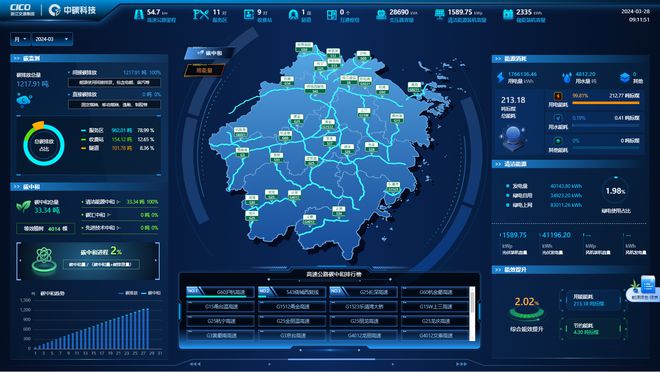Click the icon beside the 0 count
The width and height of the screenshot is (660, 372).
coord(332,15)
